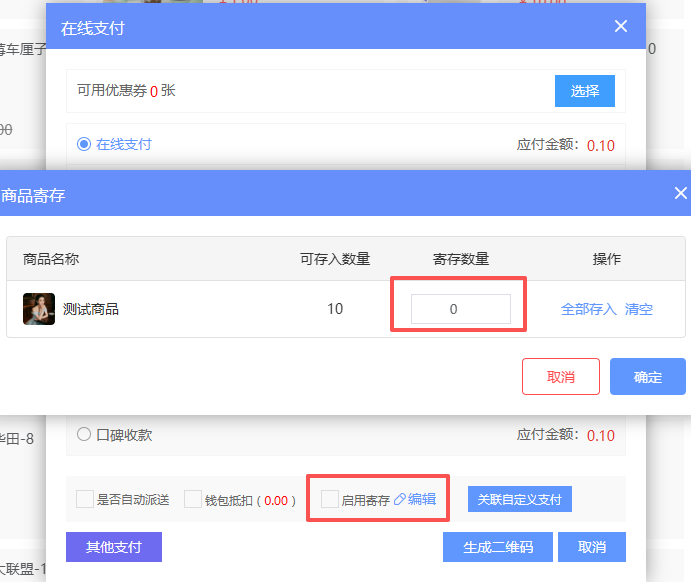
Task: Close the 商品寄存 dialog
Action: coord(680,193)
